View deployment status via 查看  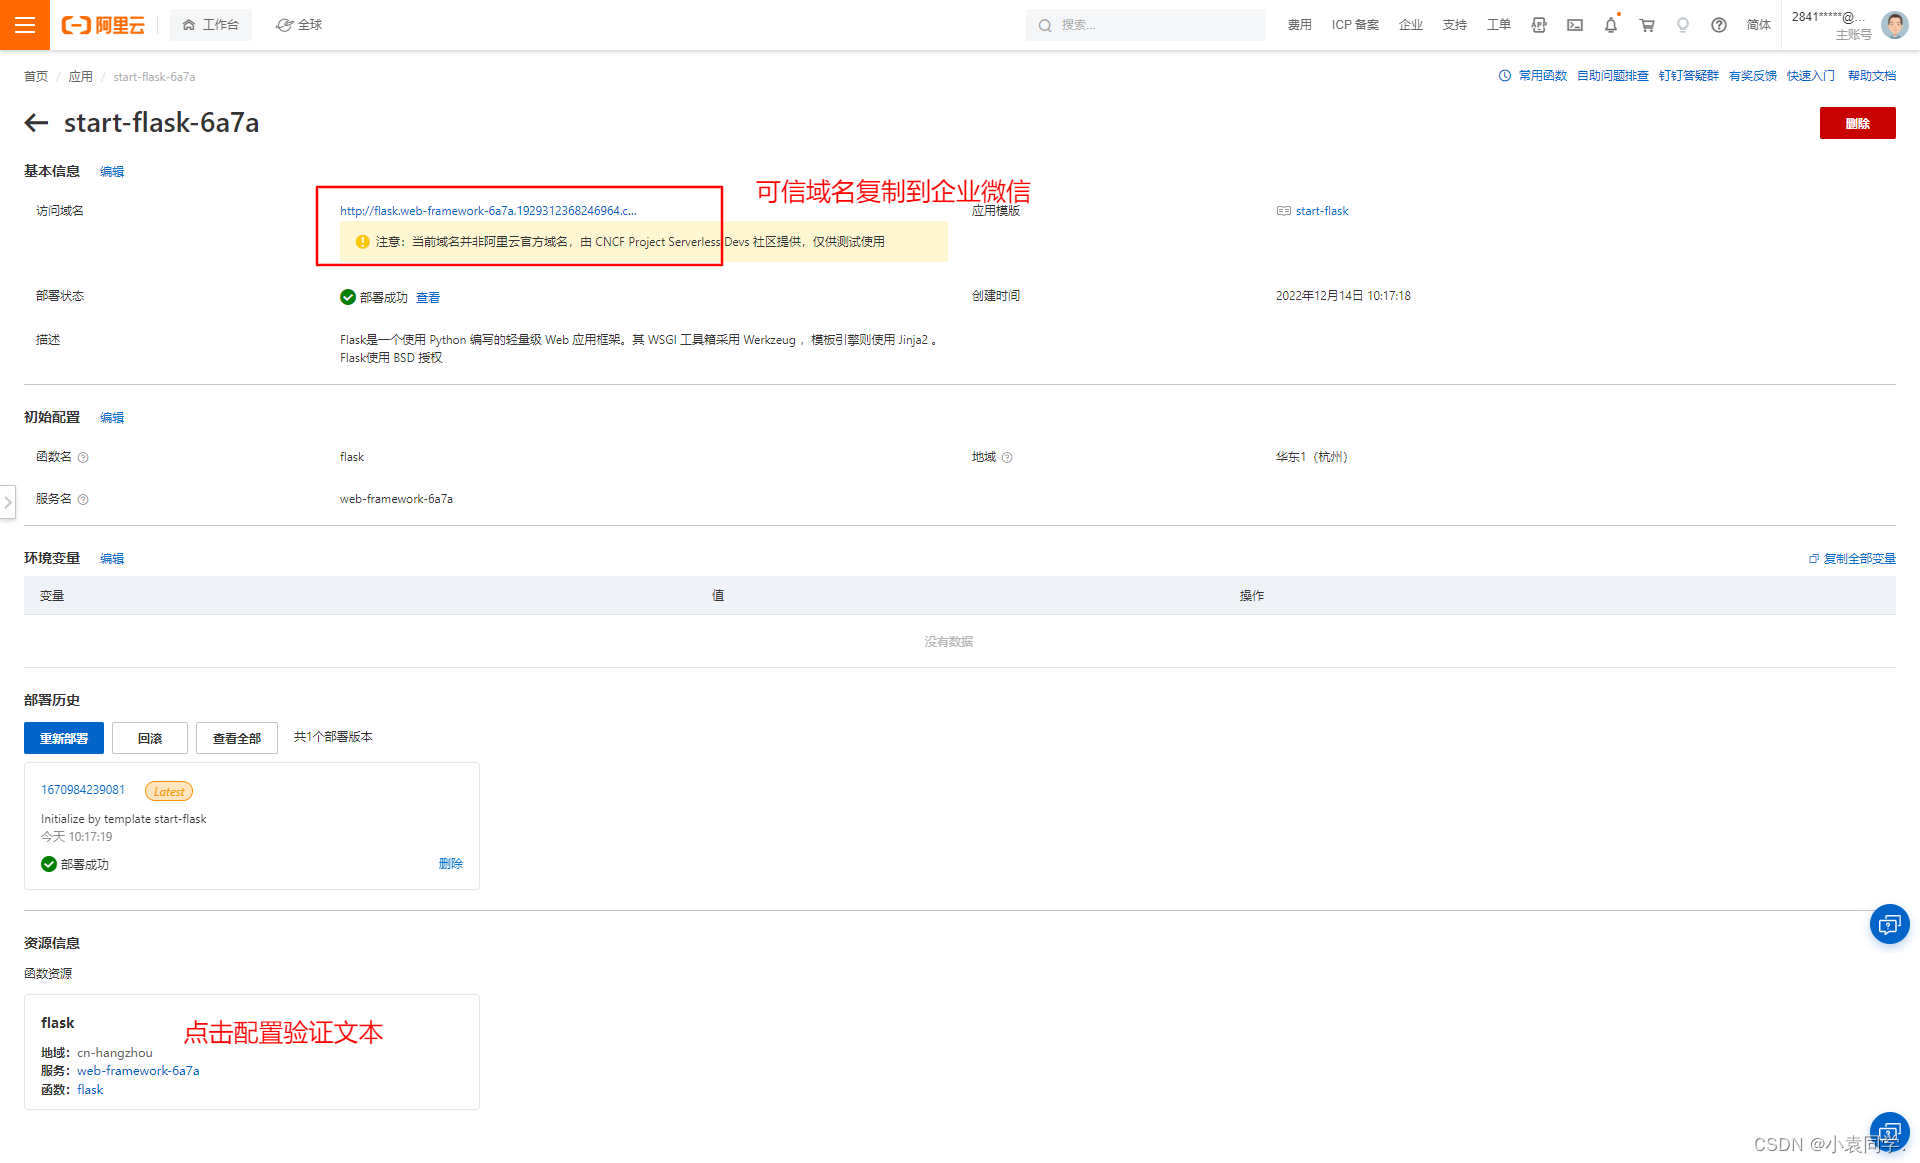point(428,298)
